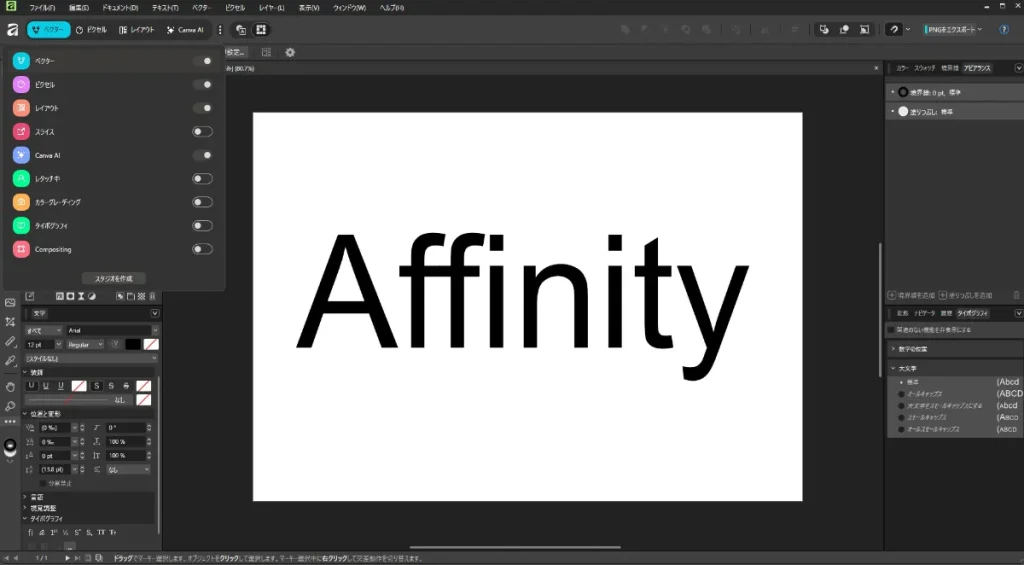Click the black text color swatch
The width and height of the screenshot is (1024, 565).
(133, 344)
